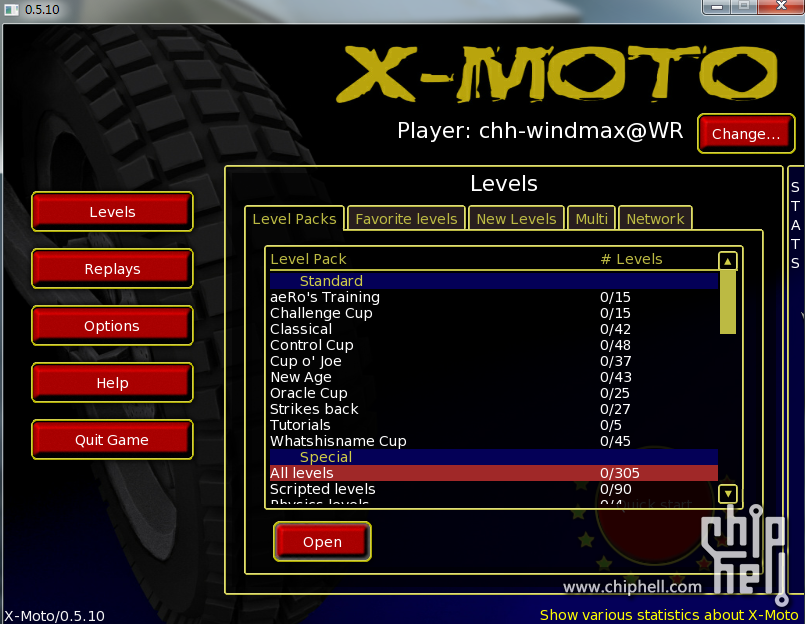Open the Replays section
This screenshot has width=805, height=624.
[112, 269]
